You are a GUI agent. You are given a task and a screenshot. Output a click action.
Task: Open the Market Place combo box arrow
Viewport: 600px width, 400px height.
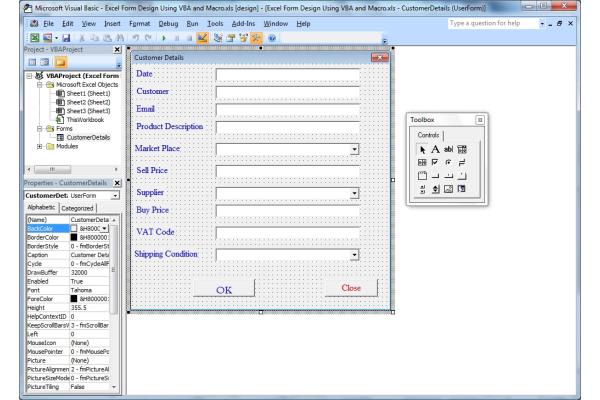pyautogui.click(x=354, y=149)
